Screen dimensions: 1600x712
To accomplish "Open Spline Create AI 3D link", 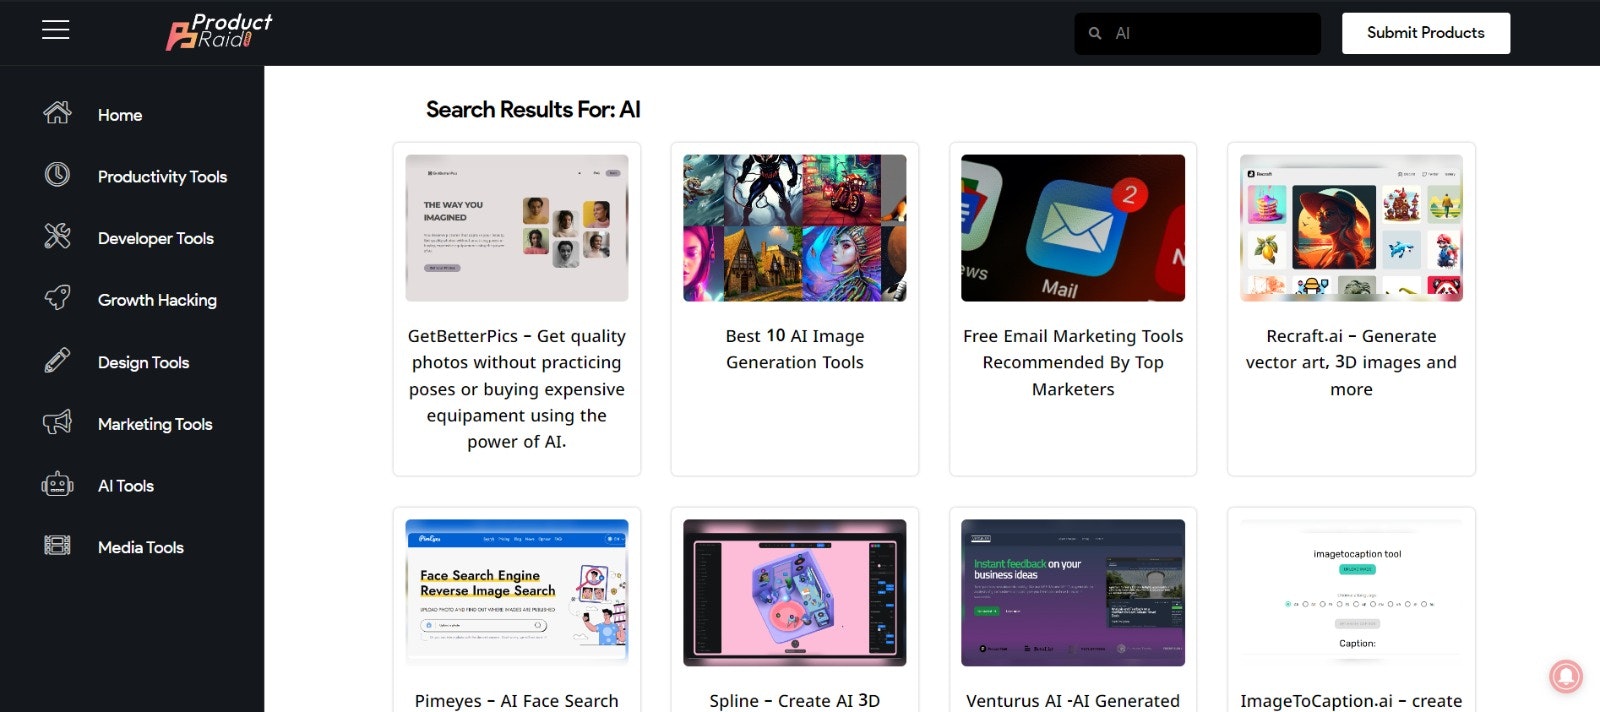I will (x=795, y=701).
